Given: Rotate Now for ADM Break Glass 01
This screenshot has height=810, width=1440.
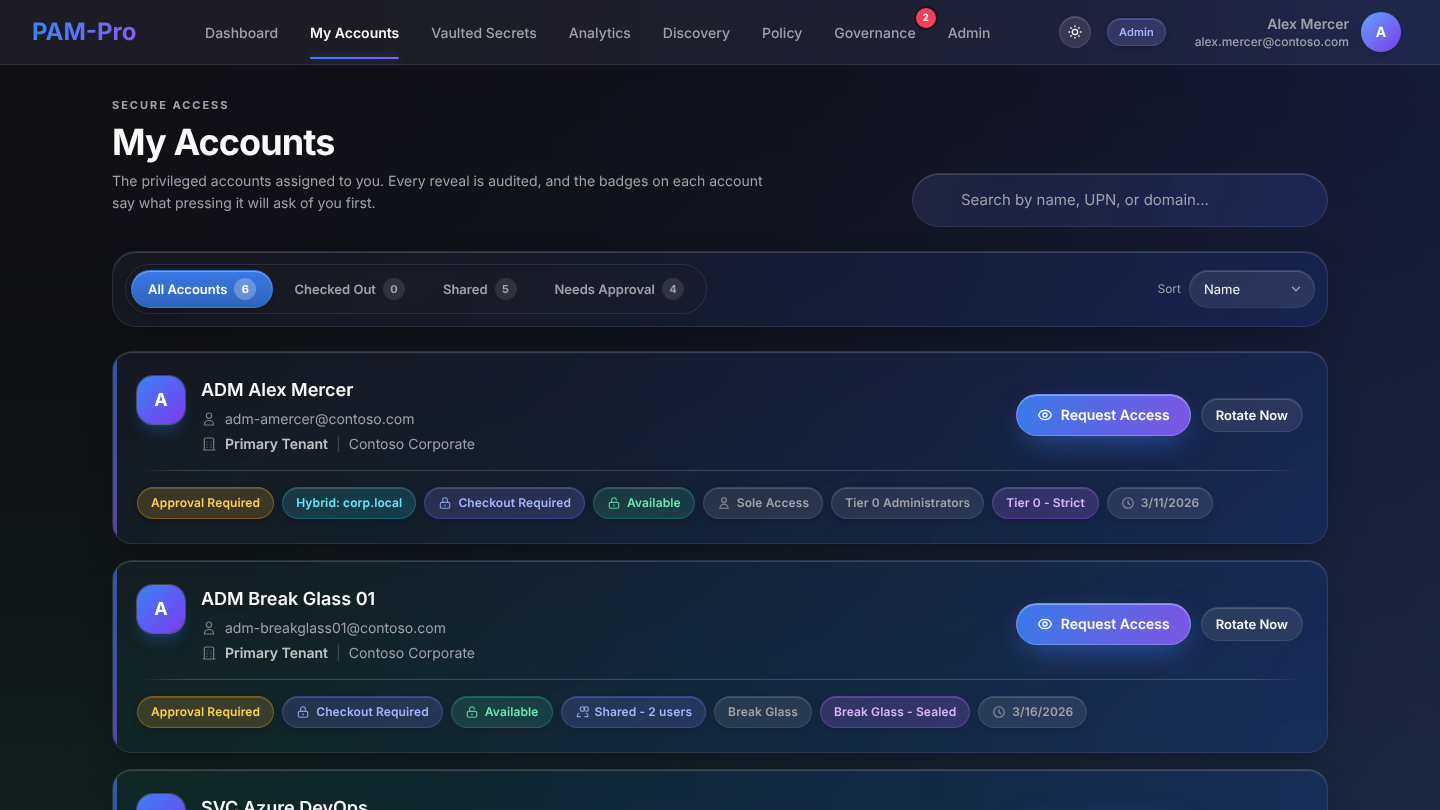Looking at the screenshot, I should [x=1252, y=624].
